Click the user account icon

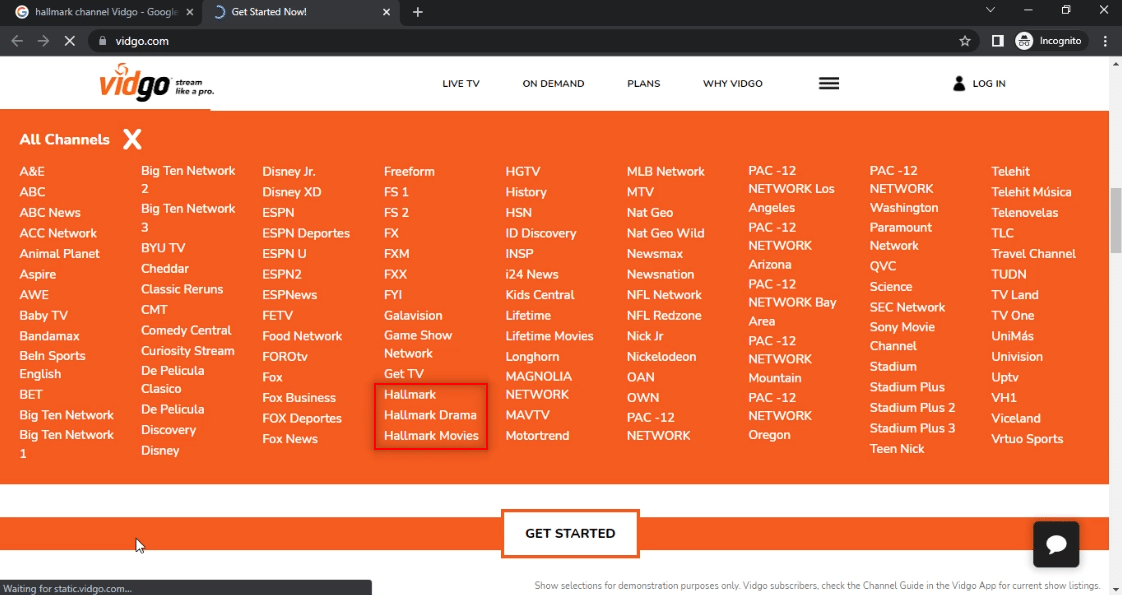click(x=959, y=84)
